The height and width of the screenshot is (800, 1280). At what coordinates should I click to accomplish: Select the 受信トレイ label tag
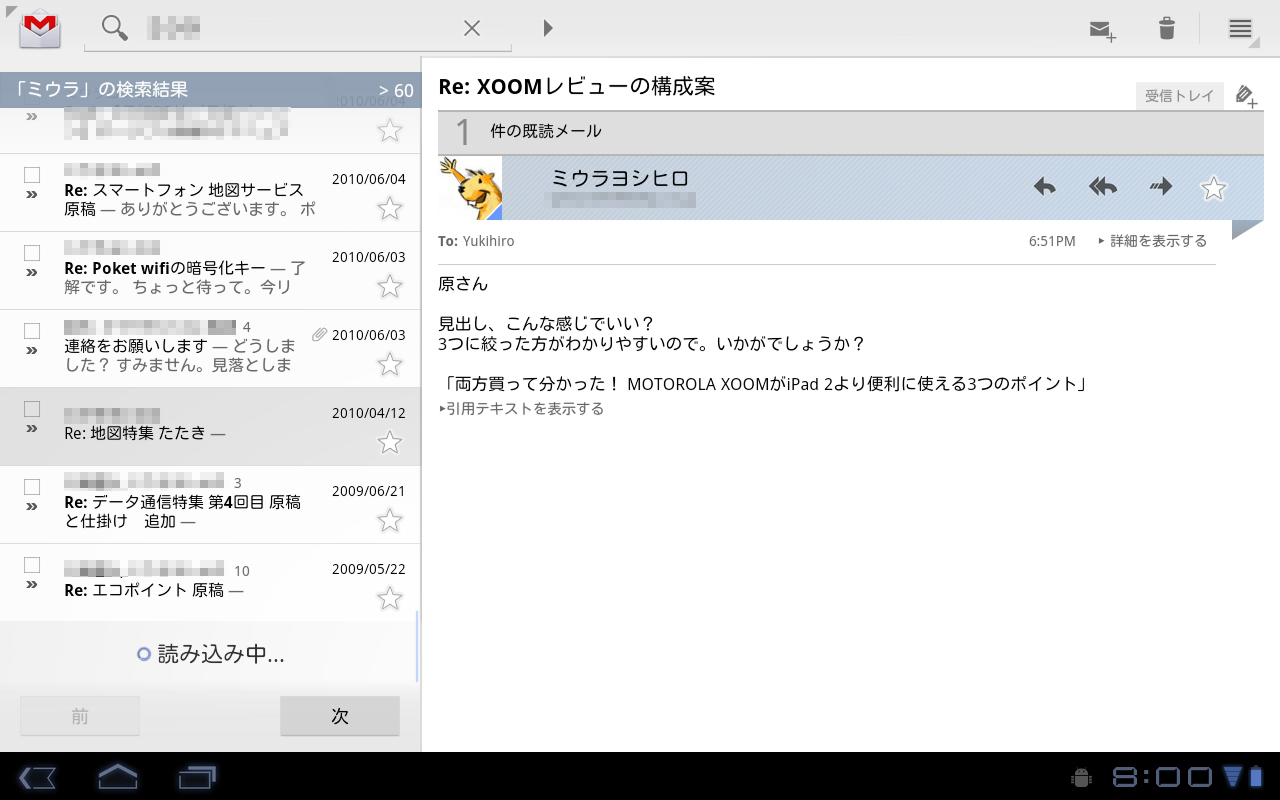click(x=1180, y=96)
